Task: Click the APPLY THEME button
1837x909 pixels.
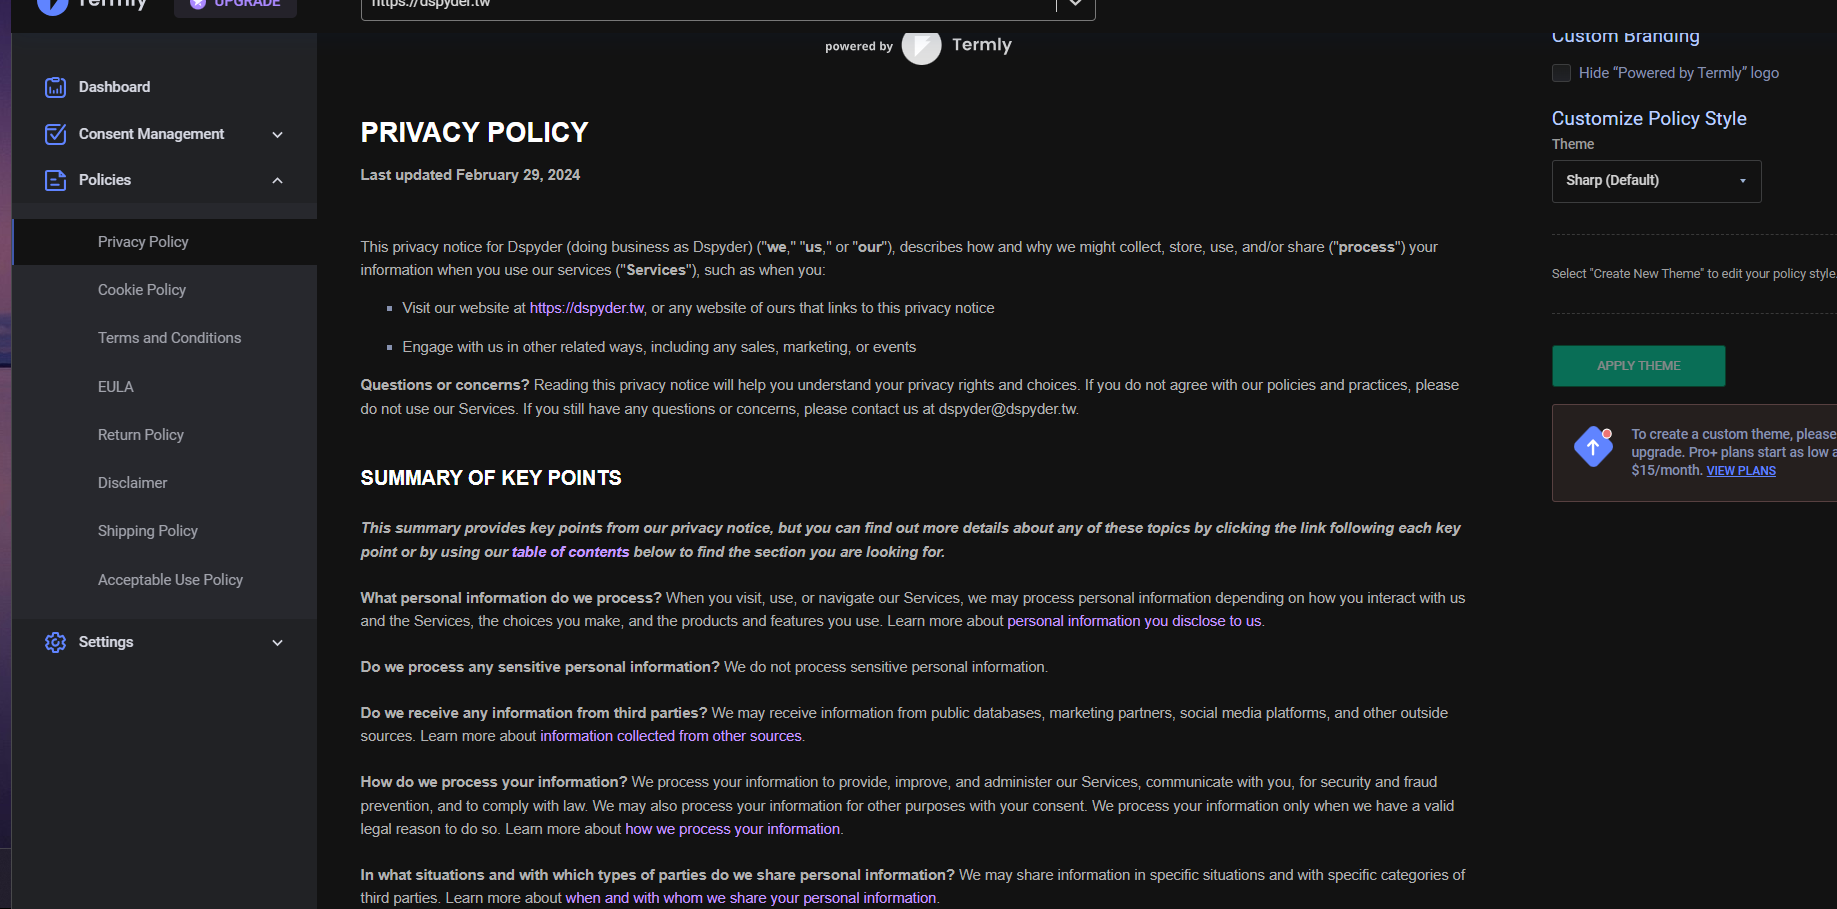Action: pyautogui.click(x=1638, y=366)
